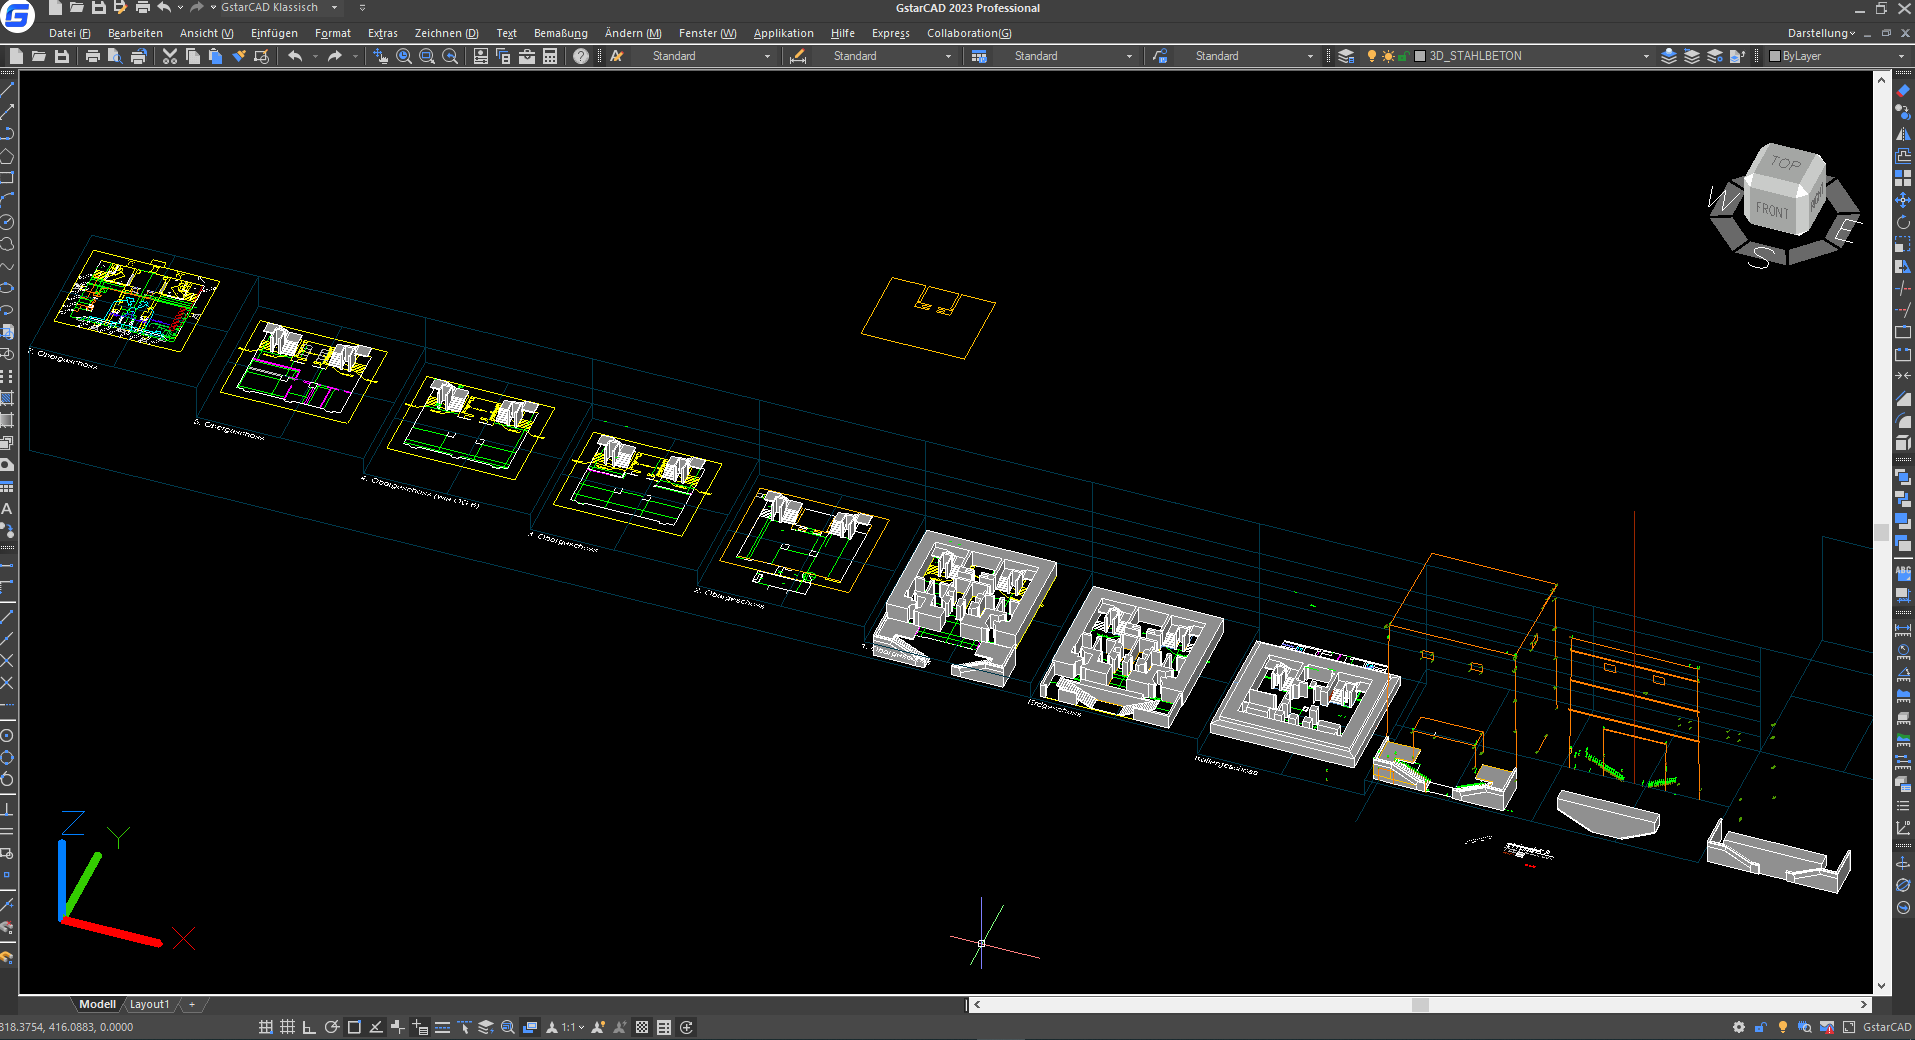
Task: Click the Plot printer icon
Action: coord(92,56)
